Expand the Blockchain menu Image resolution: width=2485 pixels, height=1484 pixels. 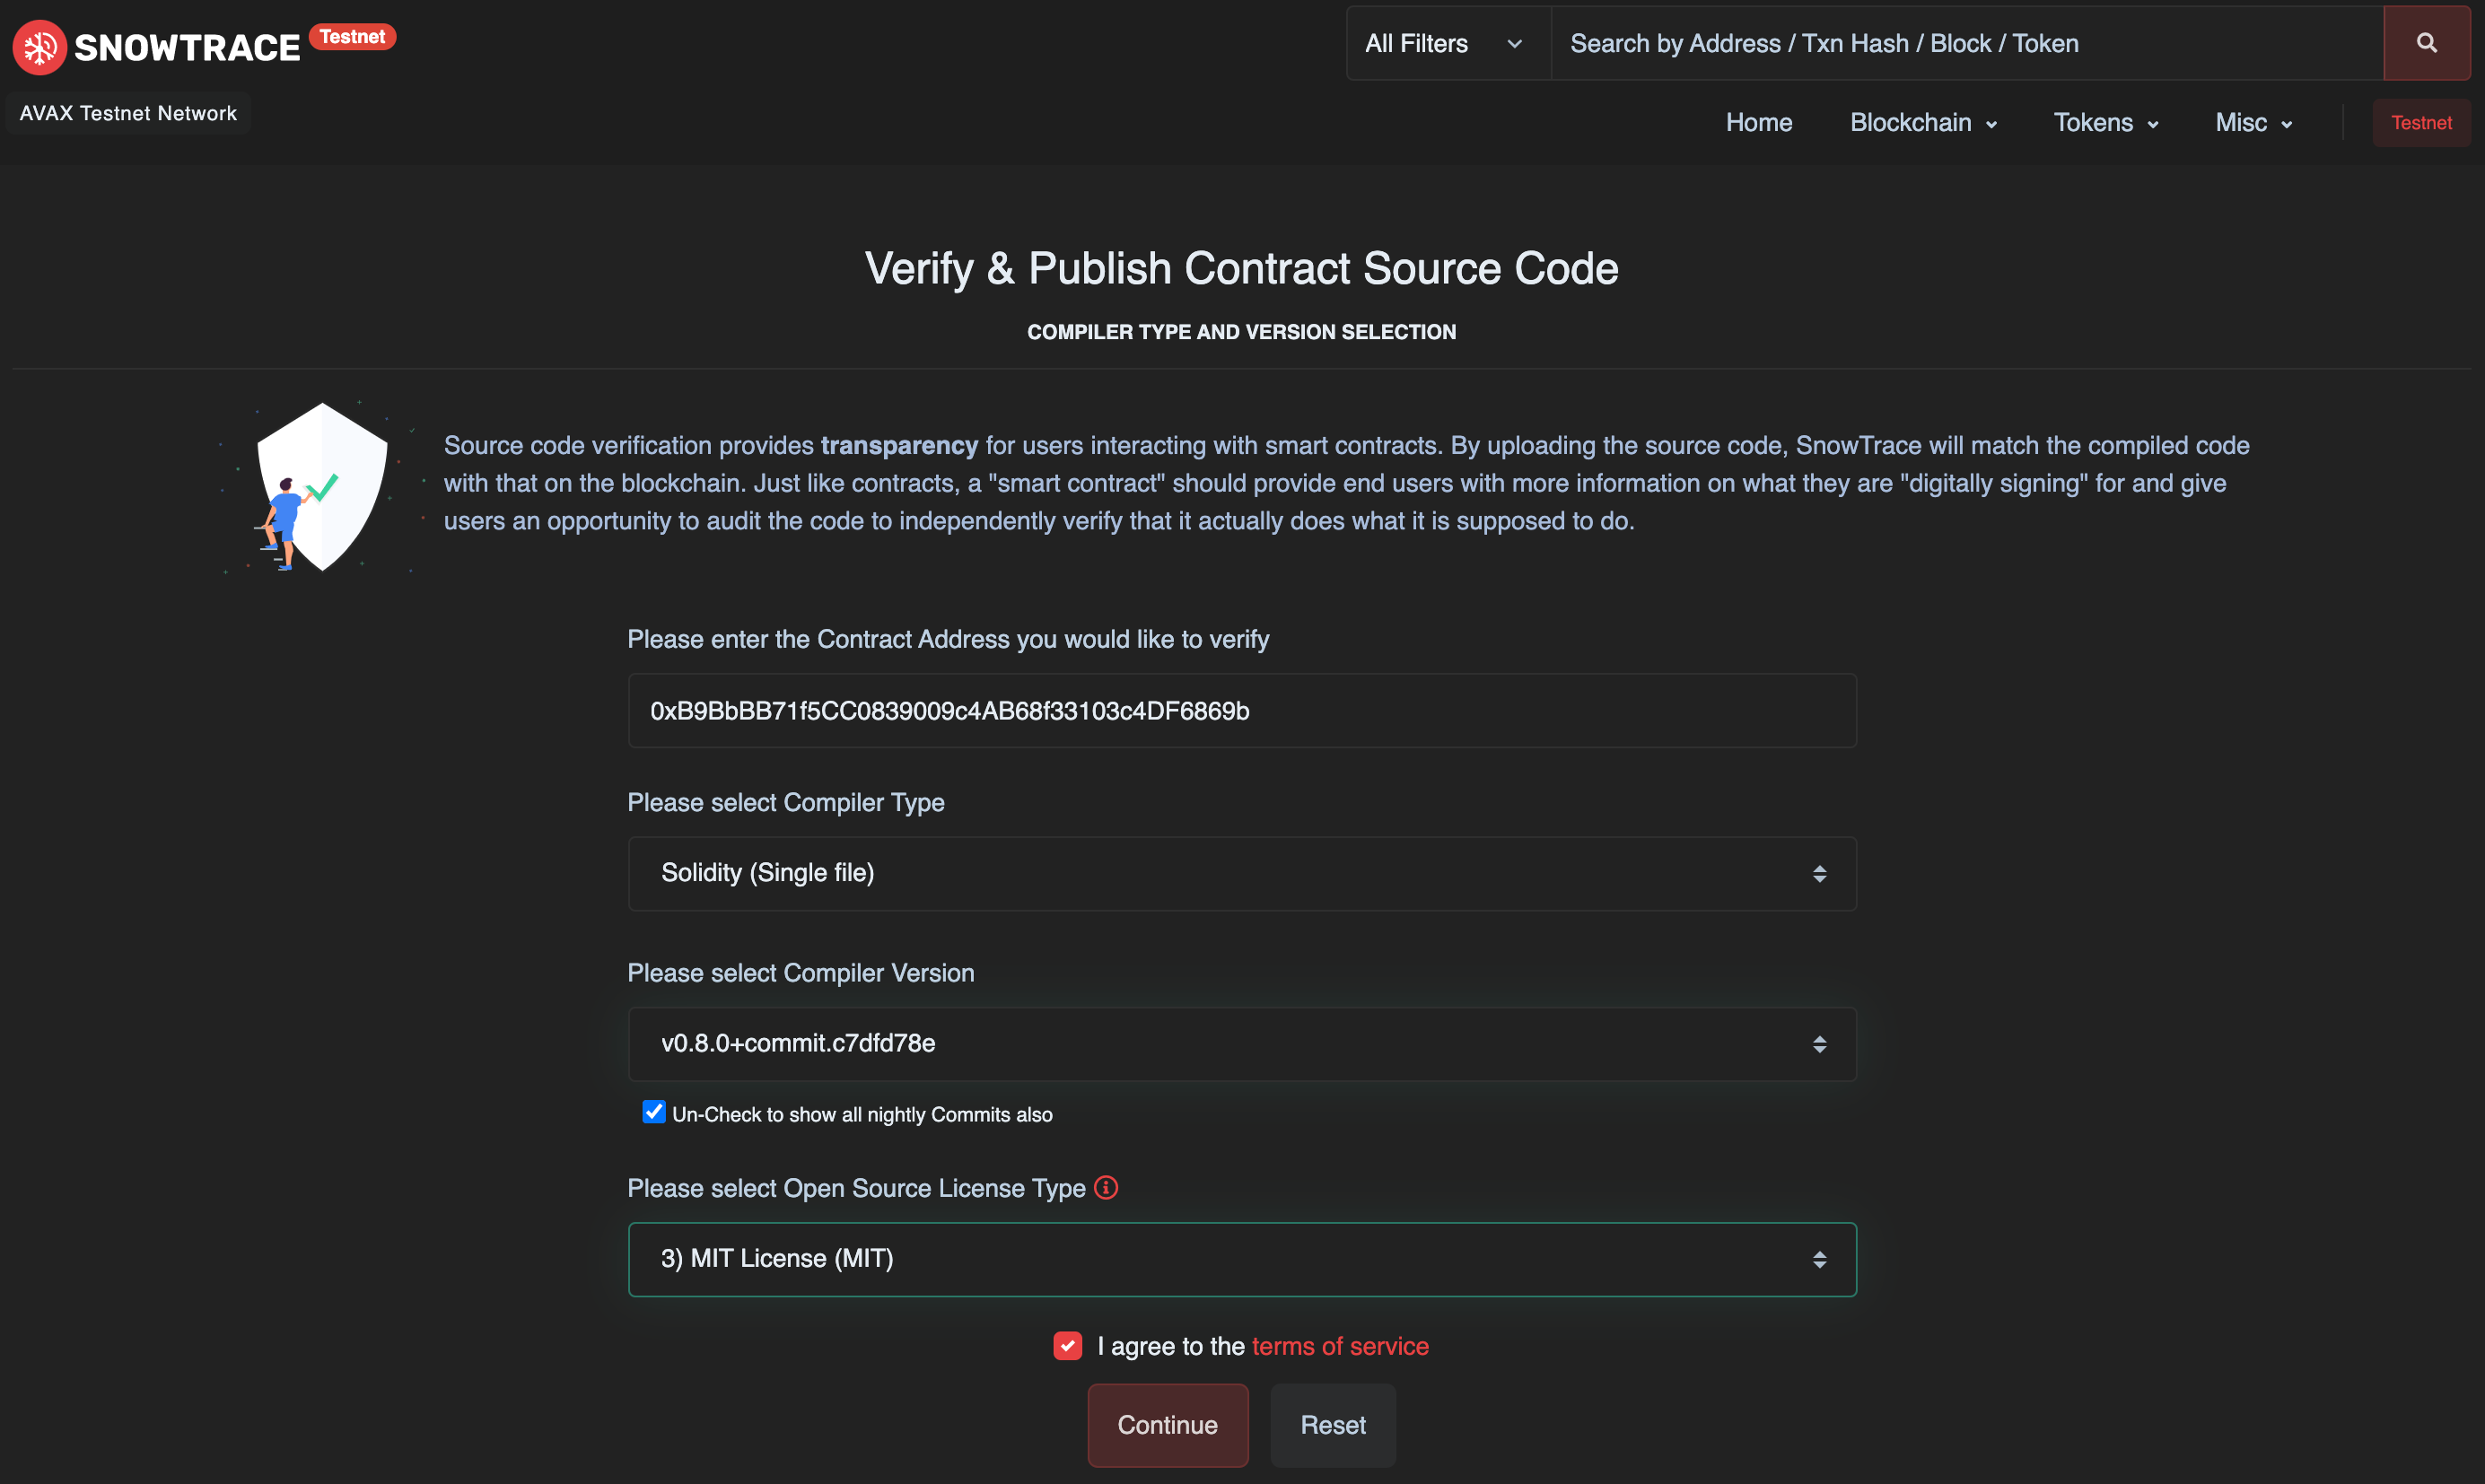point(1923,123)
